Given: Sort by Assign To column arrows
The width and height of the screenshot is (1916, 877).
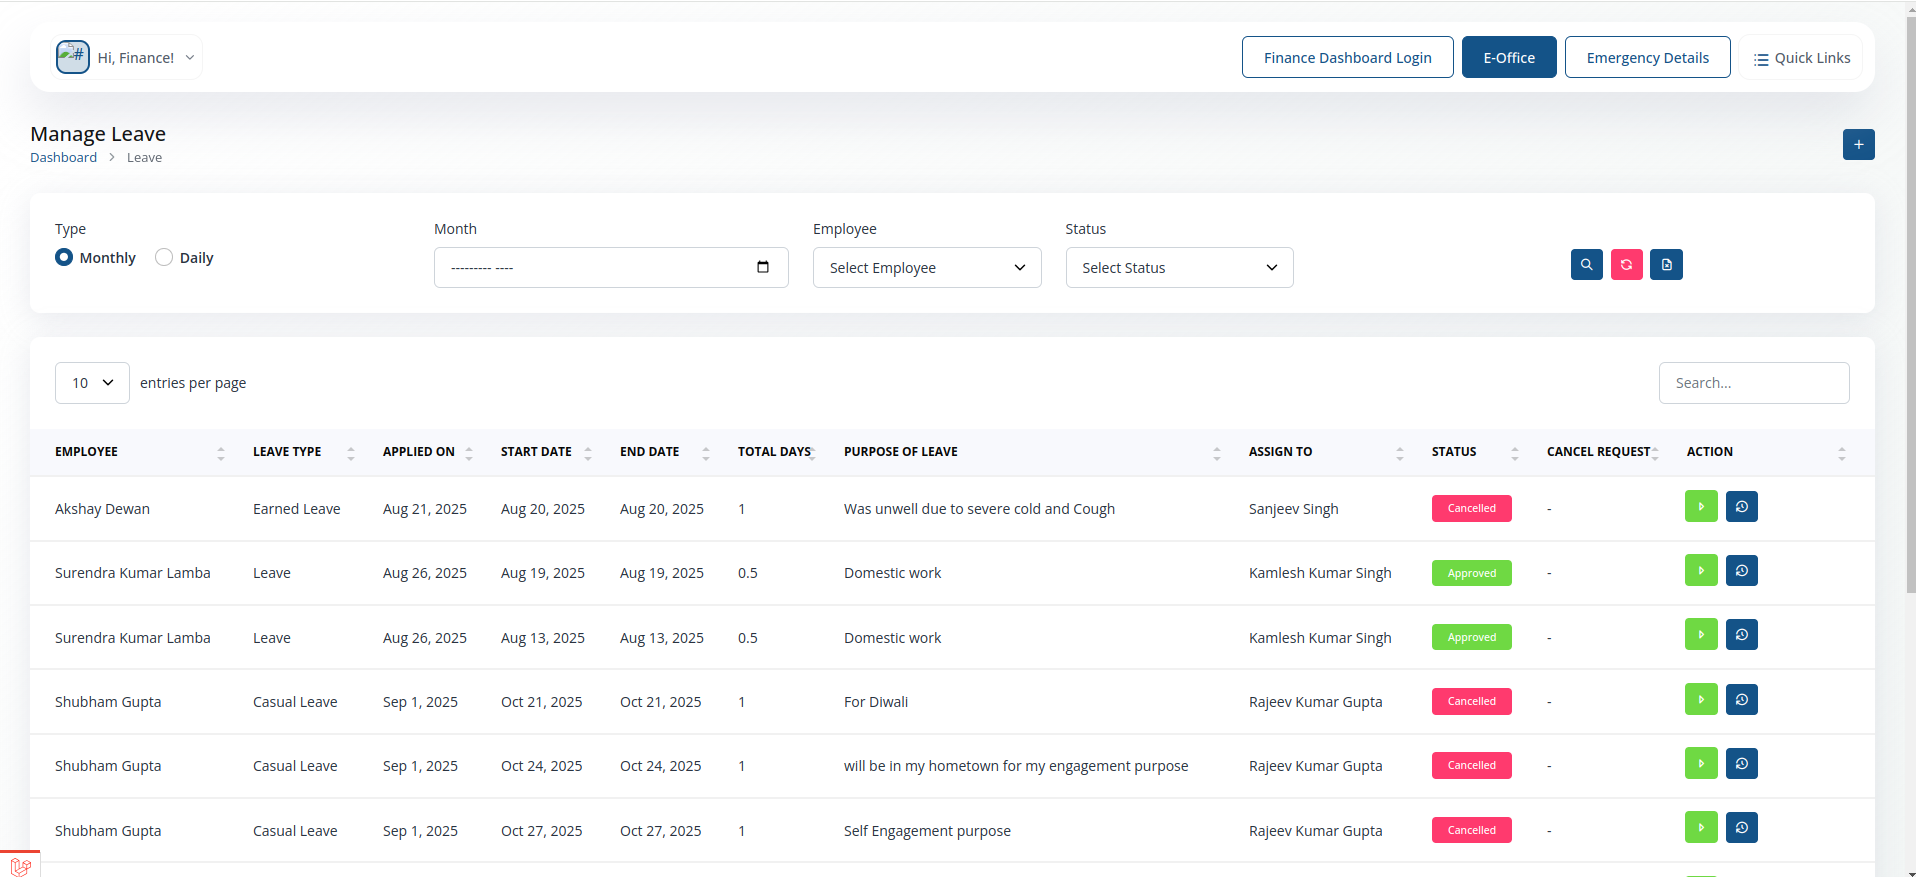Looking at the screenshot, I should (x=1400, y=453).
